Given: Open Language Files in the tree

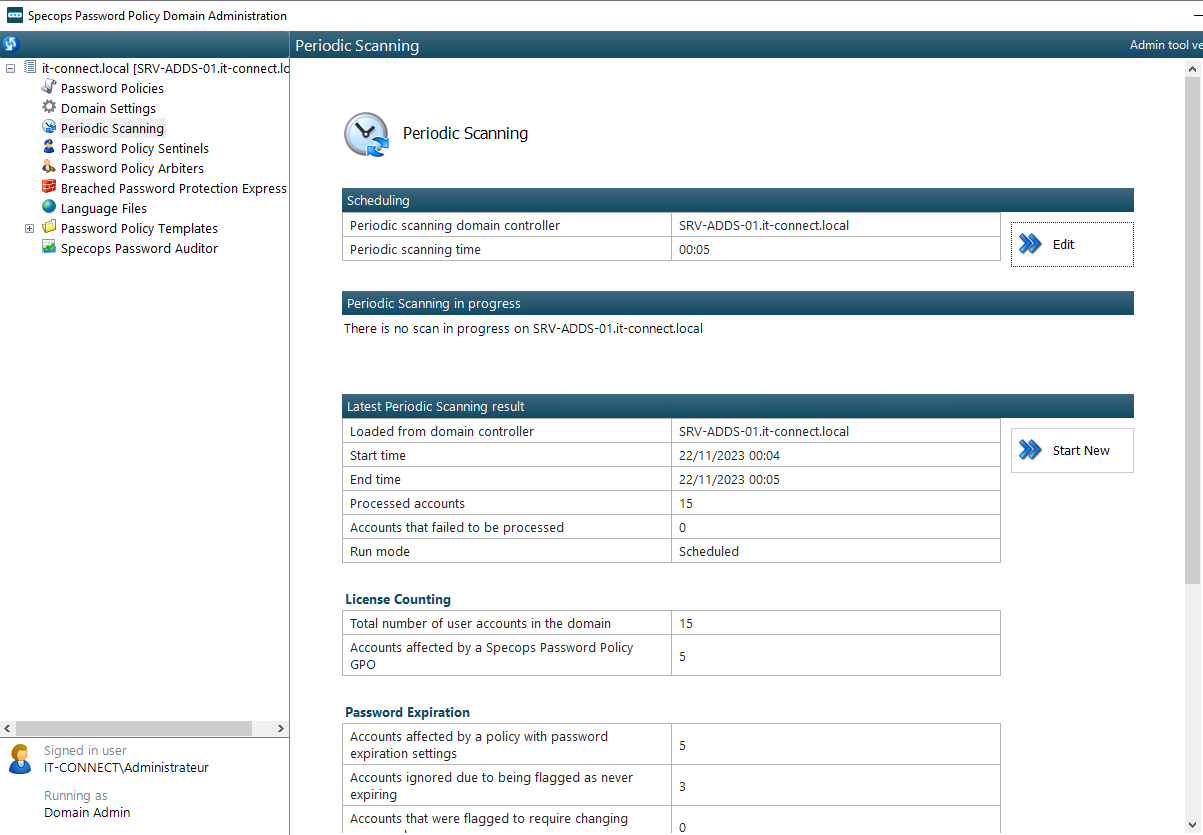Looking at the screenshot, I should tap(104, 208).
